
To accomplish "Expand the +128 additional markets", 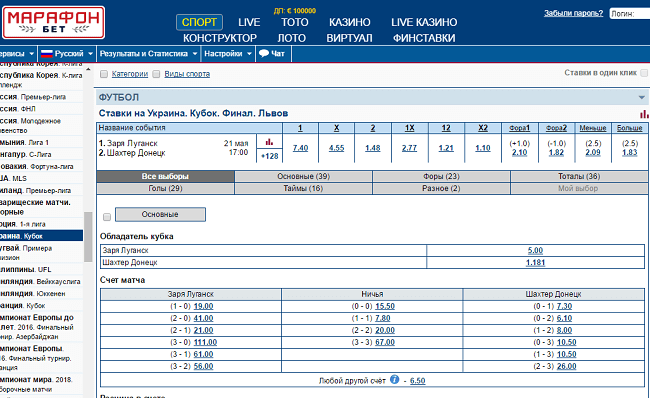I will click(x=269, y=156).
